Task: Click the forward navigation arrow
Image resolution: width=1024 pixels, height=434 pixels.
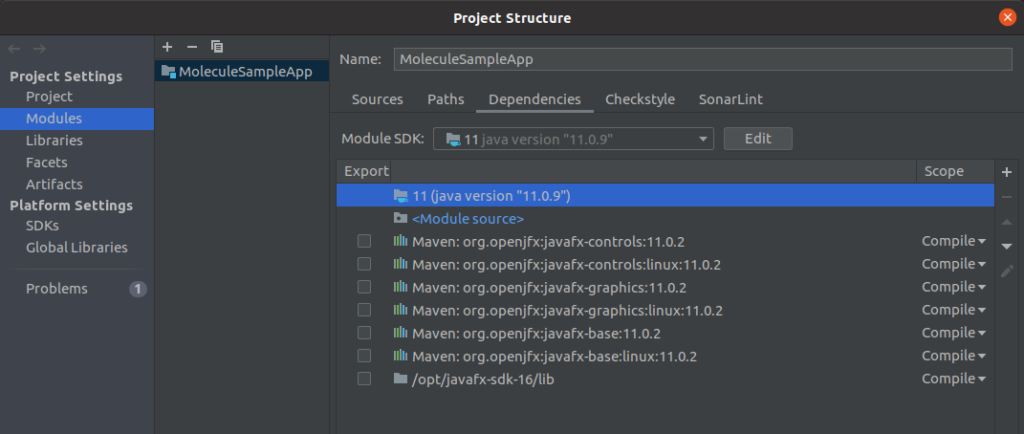Action: (x=39, y=49)
